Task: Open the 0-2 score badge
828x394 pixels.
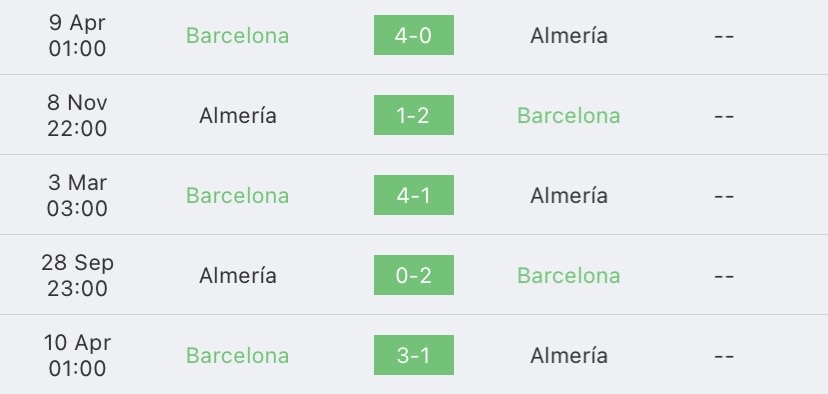Action: 413,275
